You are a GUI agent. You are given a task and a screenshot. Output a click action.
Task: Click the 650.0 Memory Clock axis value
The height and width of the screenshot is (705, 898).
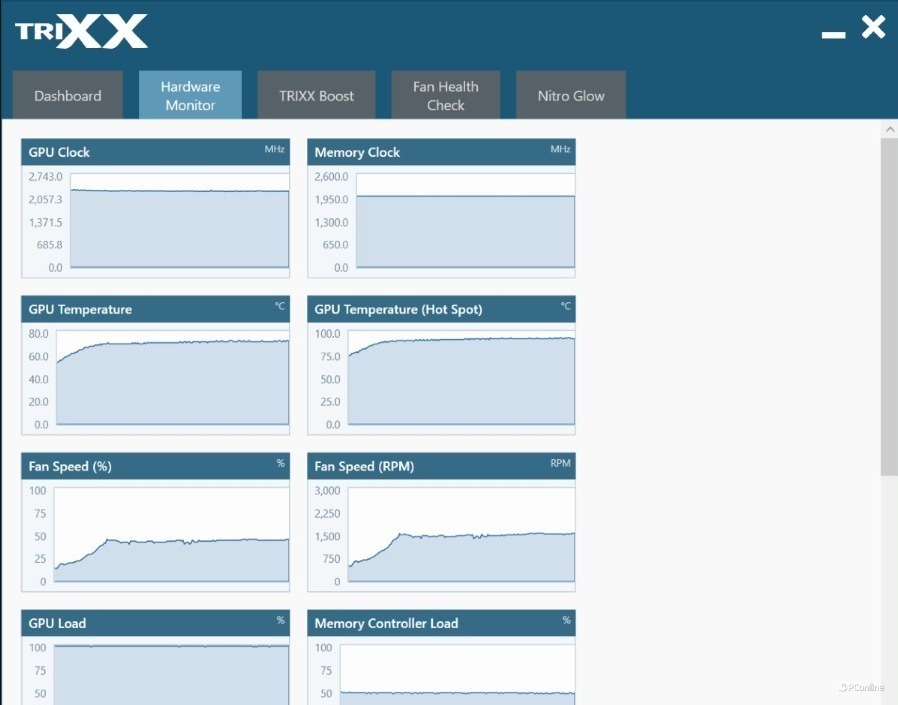coord(334,245)
